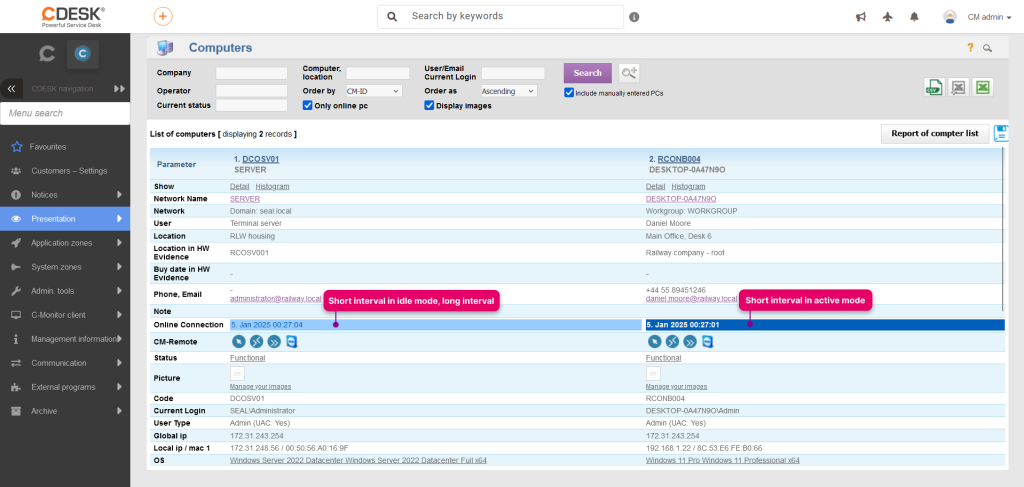Screen dimensions: 1024x487
Task: Click the yellow question mark help icon
Action: point(970,48)
